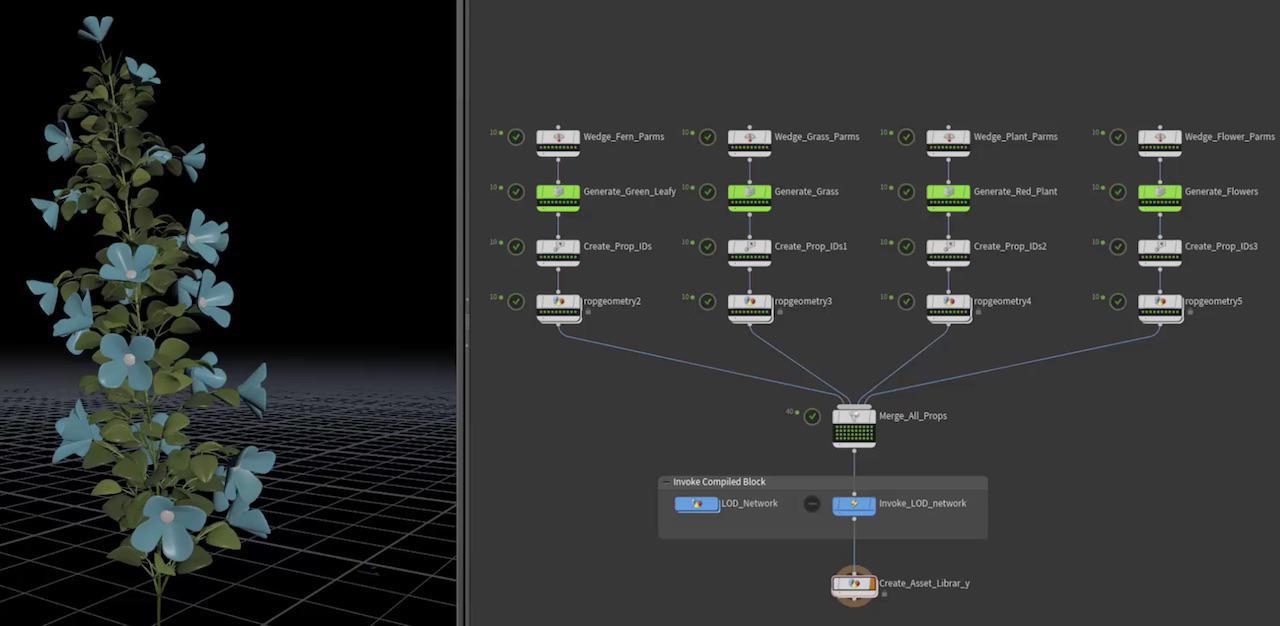Click the round minus button beside LOD_Network
Image resolution: width=1280 pixels, height=626 pixels.
tap(812, 504)
